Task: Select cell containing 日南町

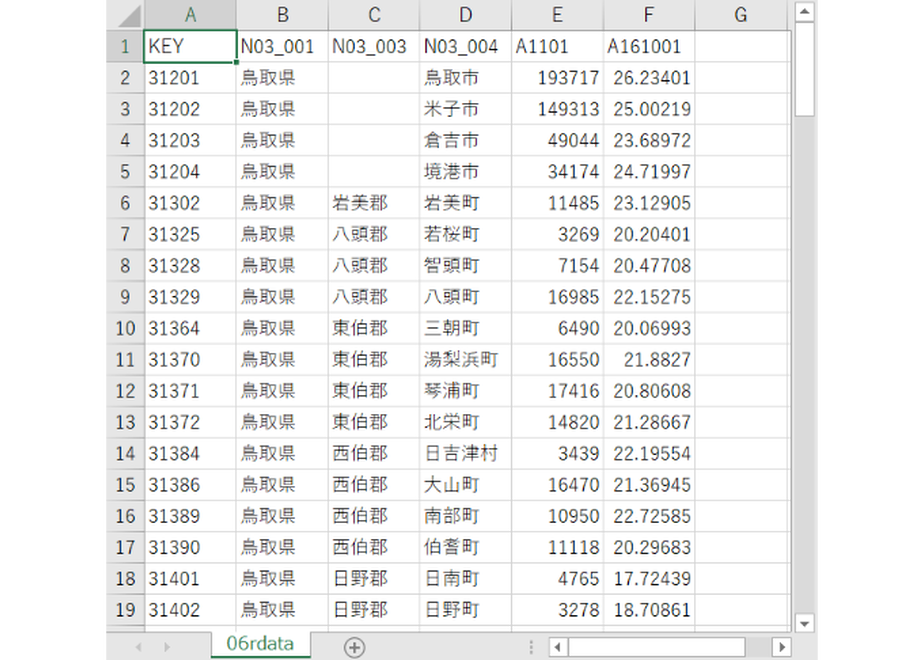Action: pos(466,579)
